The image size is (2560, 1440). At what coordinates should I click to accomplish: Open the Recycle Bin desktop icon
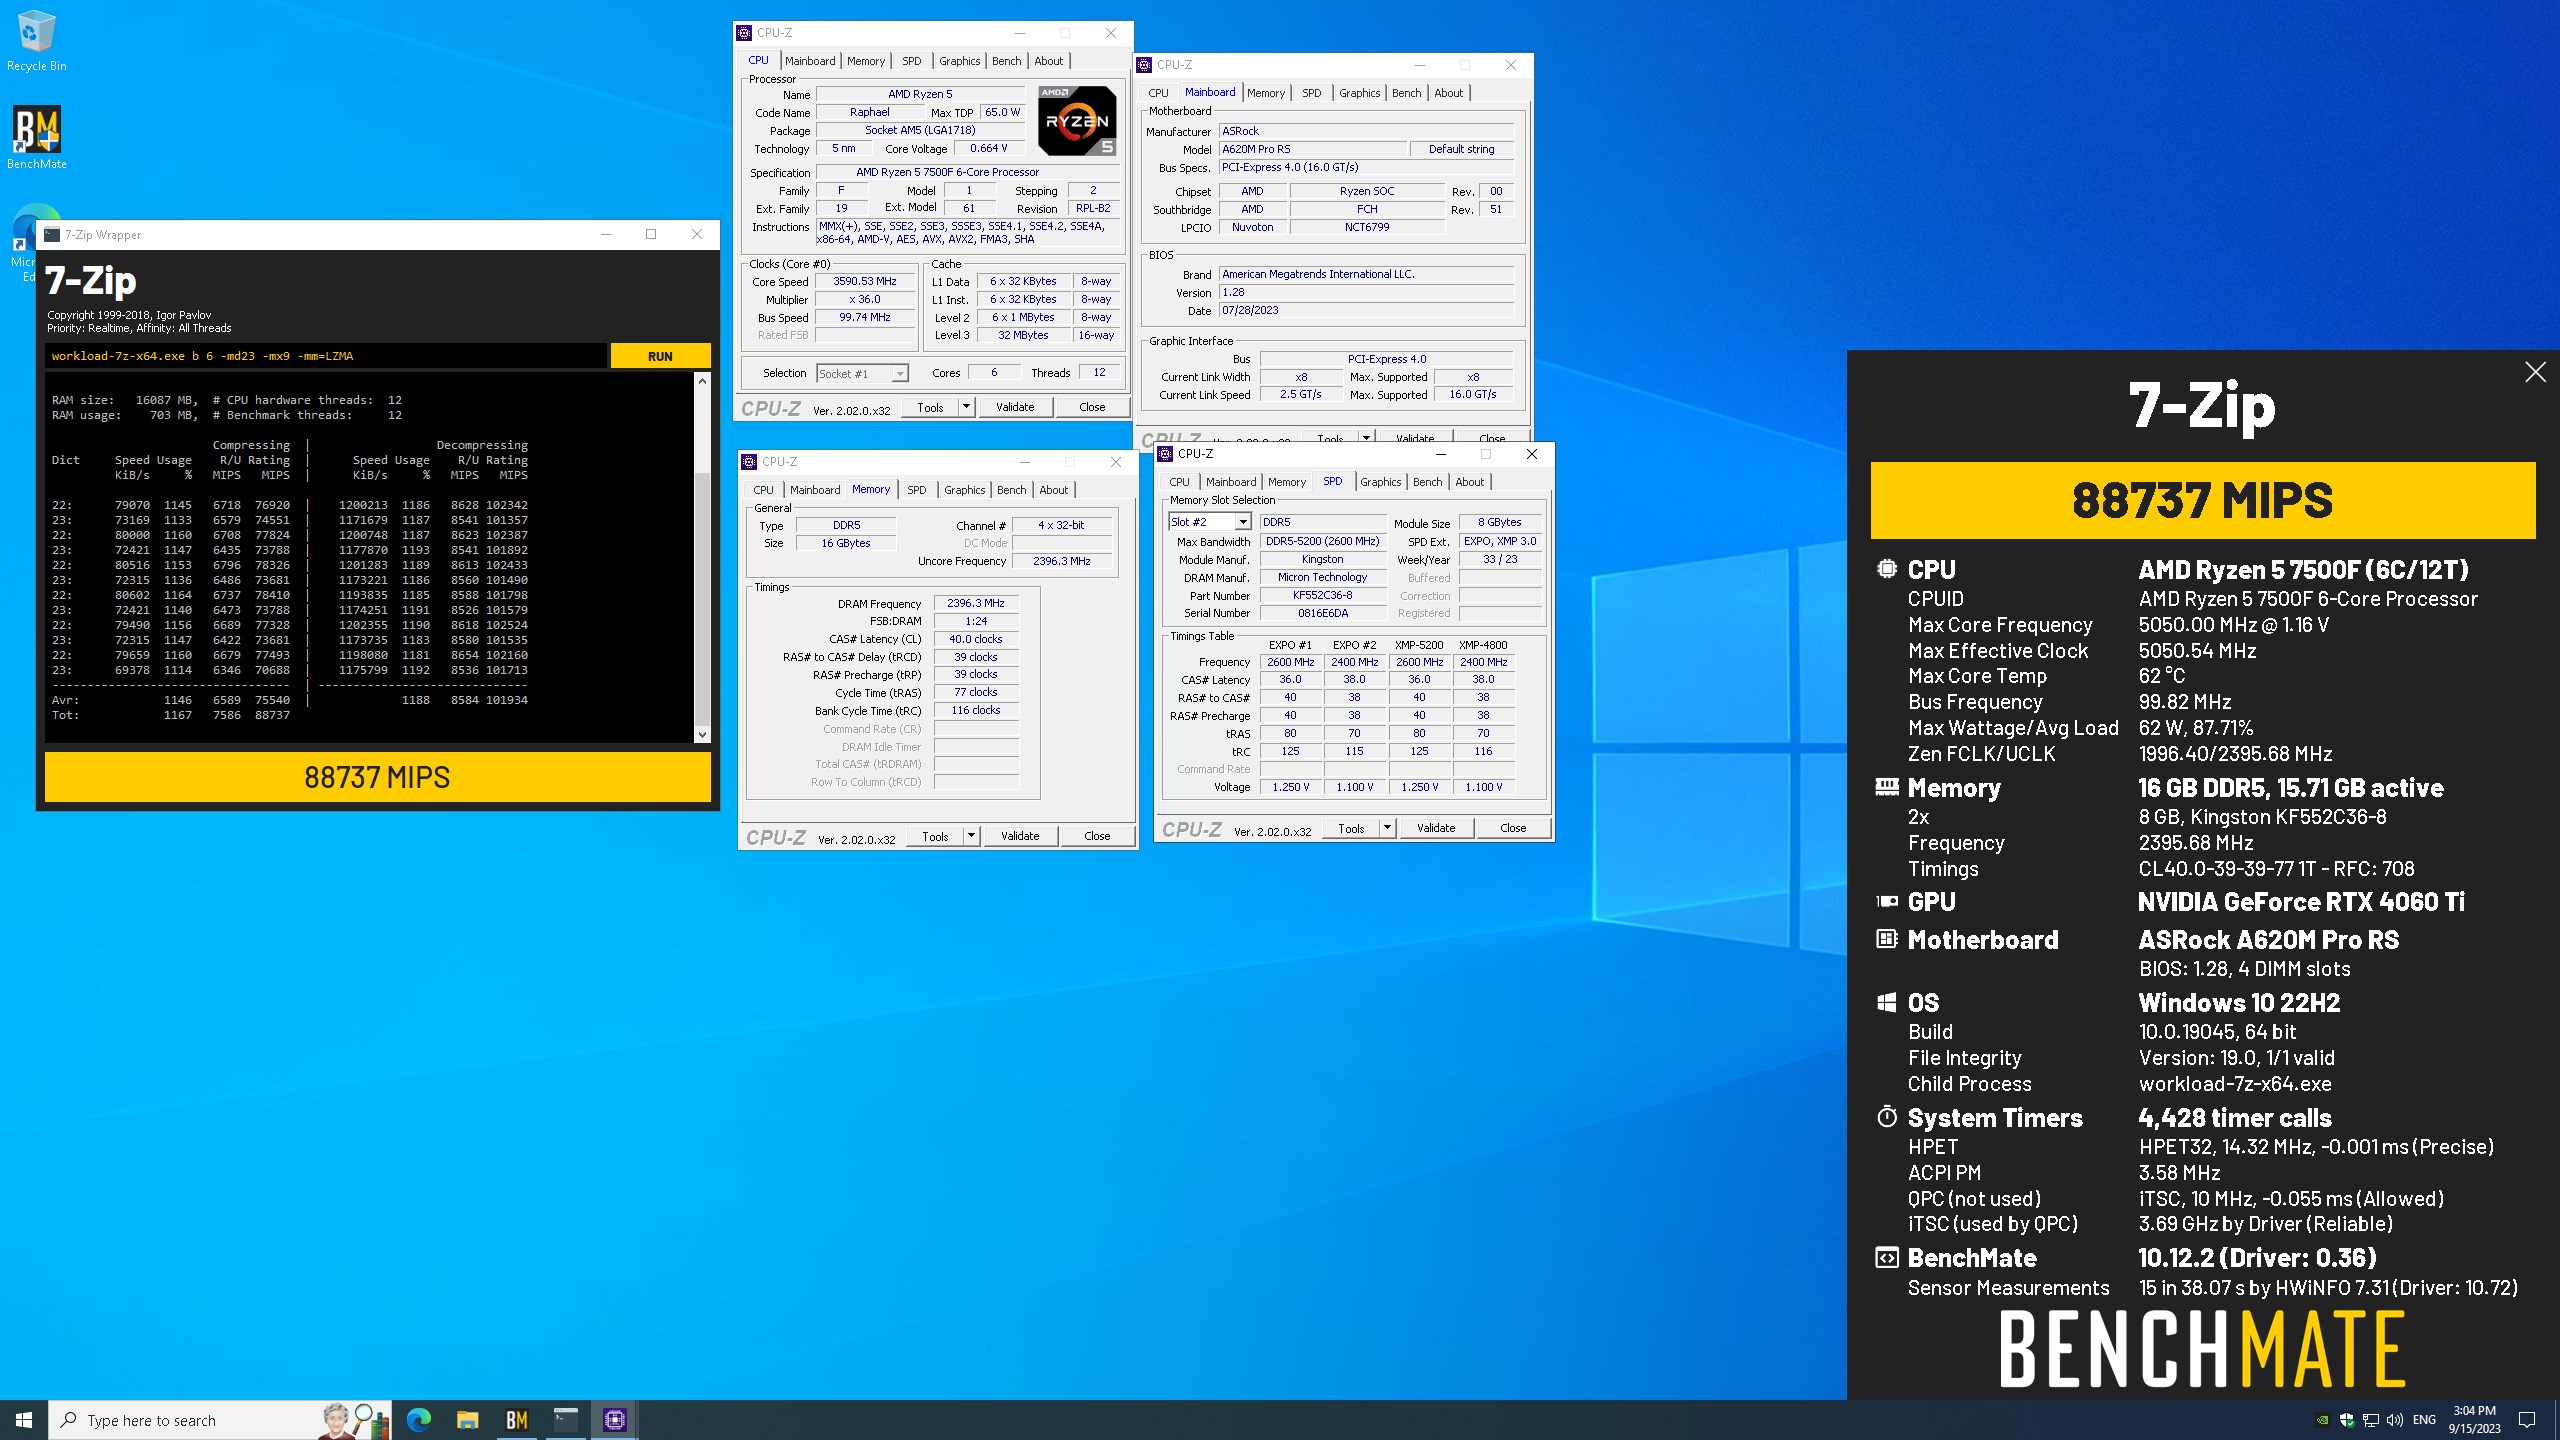coord(36,42)
